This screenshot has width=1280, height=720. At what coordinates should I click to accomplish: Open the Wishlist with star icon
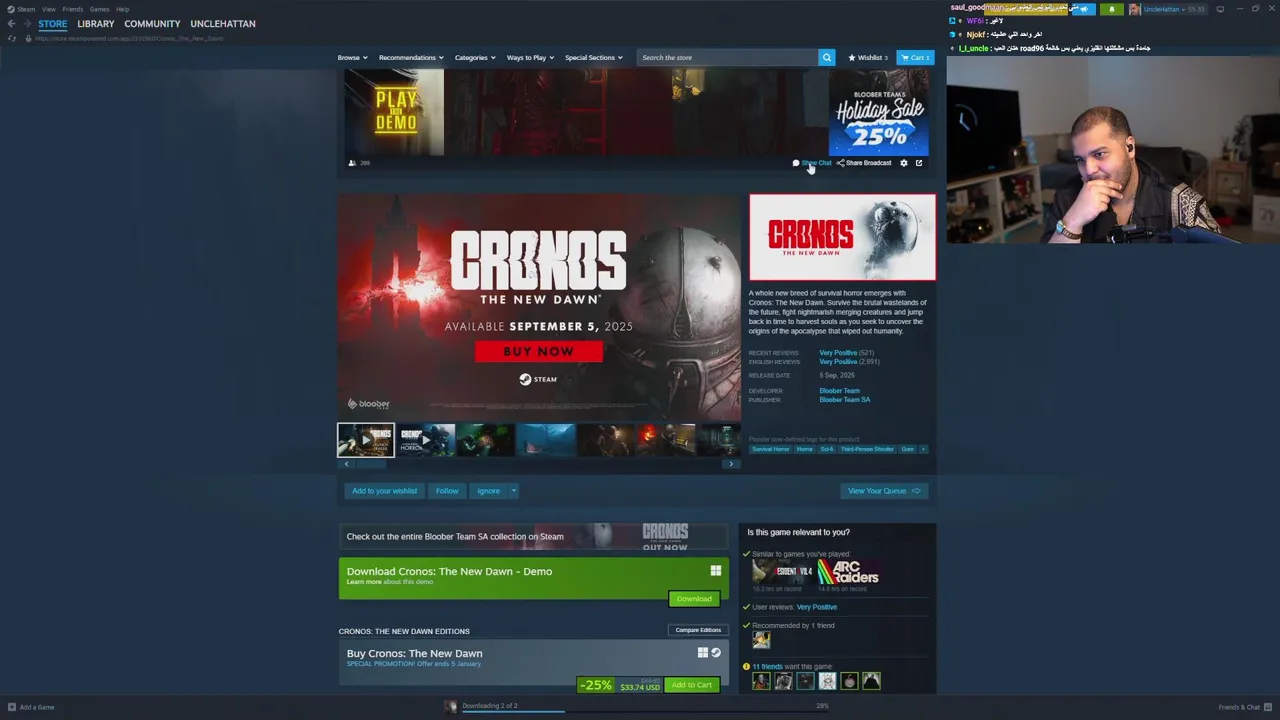pyautogui.click(x=868, y=57)
